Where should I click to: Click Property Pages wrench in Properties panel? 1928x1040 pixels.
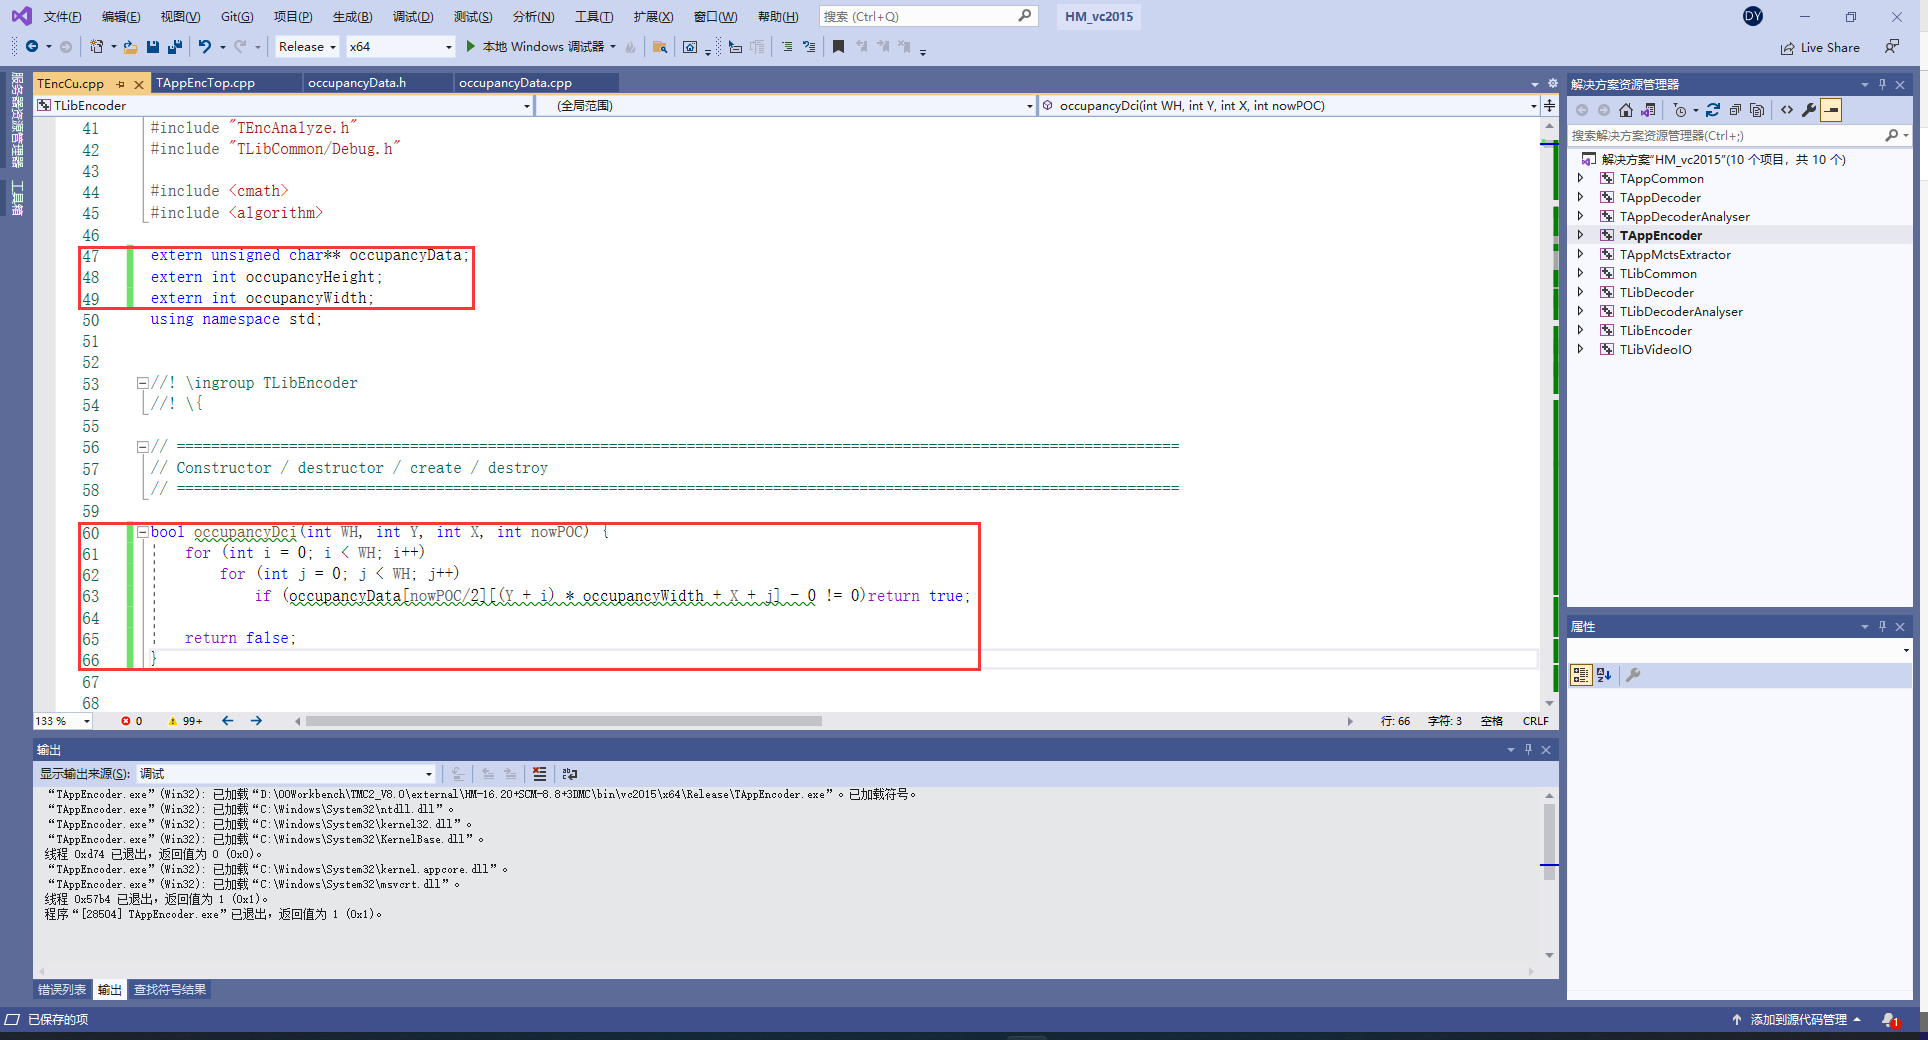tap(1633, 675)
